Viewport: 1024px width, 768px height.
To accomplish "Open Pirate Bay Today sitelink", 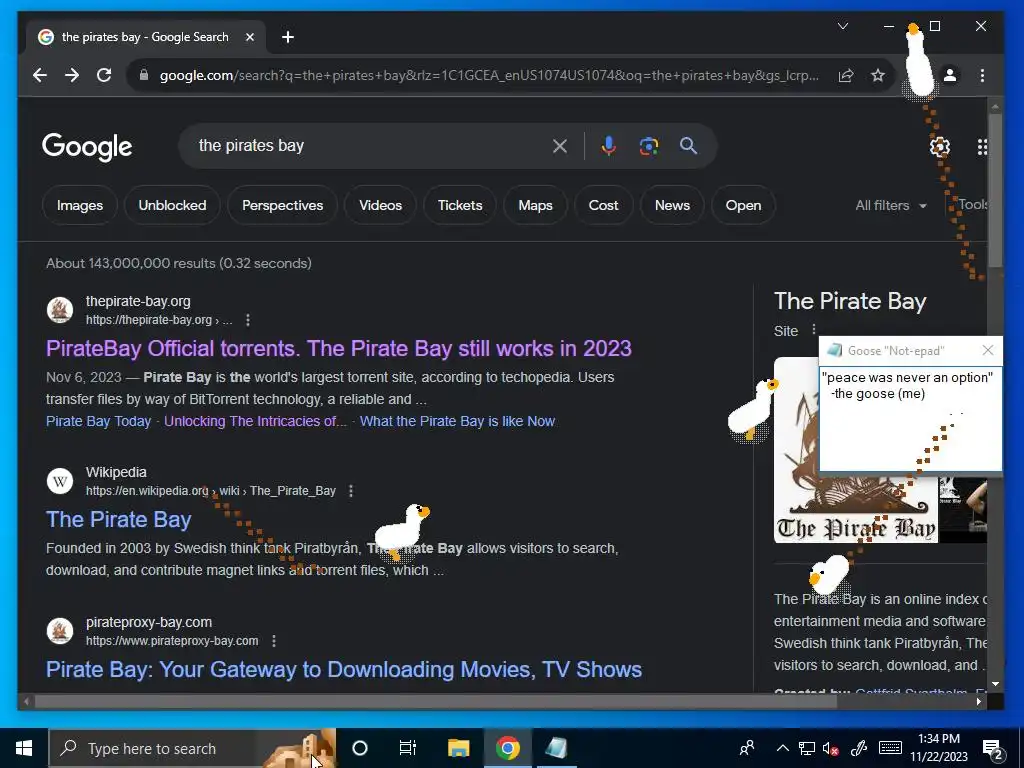I will pos(99,421).
